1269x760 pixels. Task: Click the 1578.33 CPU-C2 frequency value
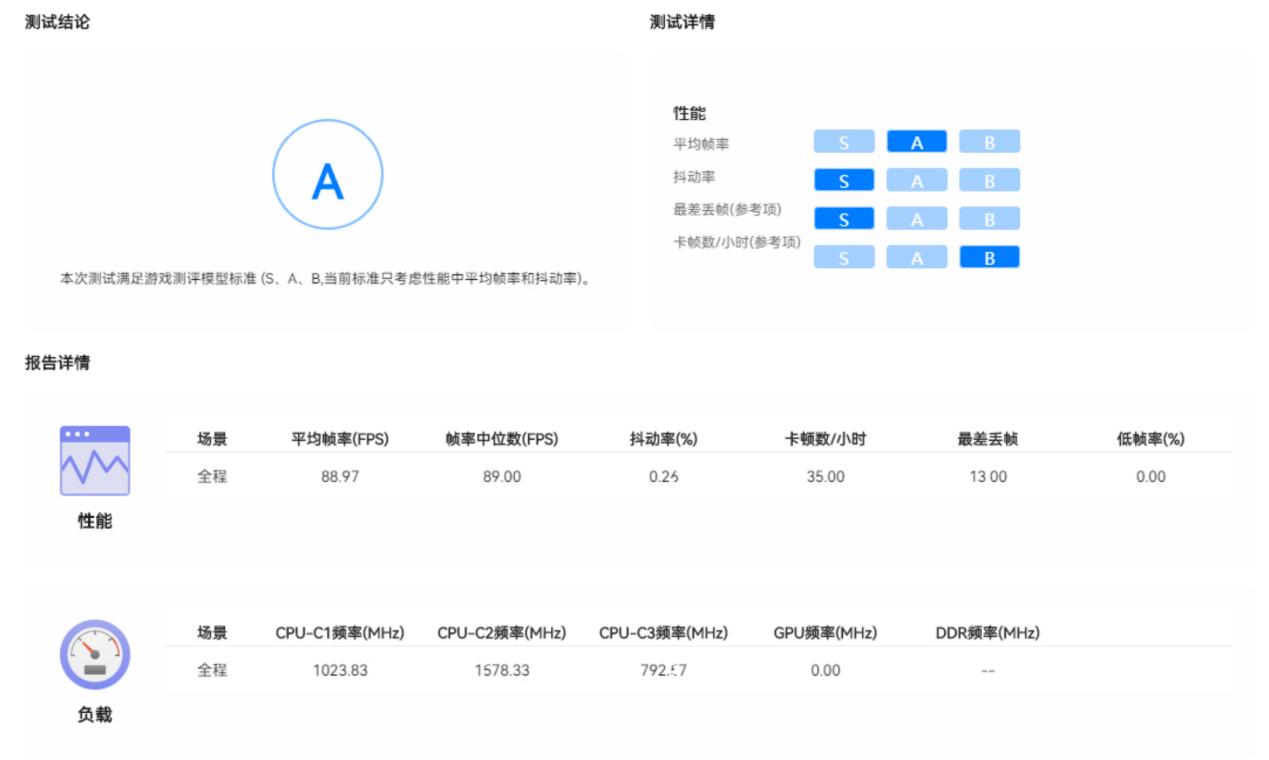tap(502, 671)
